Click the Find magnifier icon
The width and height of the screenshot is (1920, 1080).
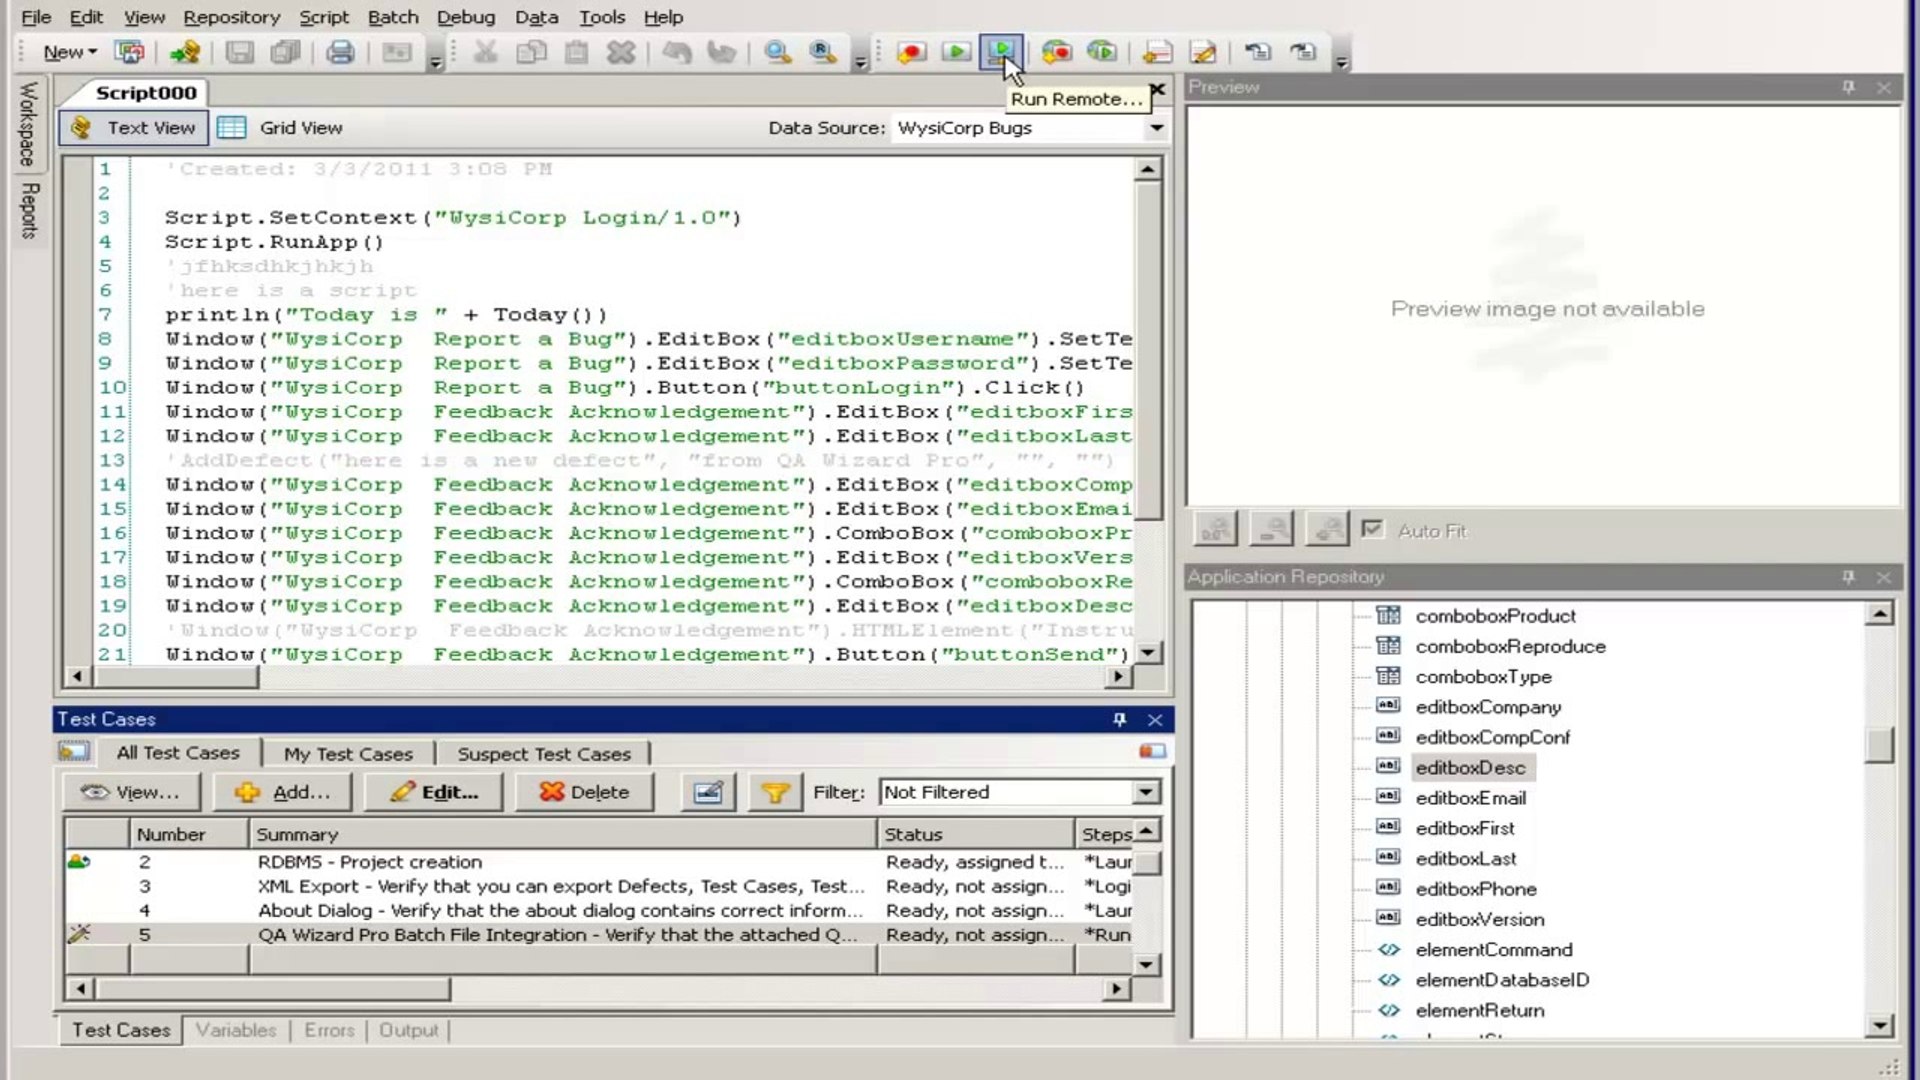777,52
